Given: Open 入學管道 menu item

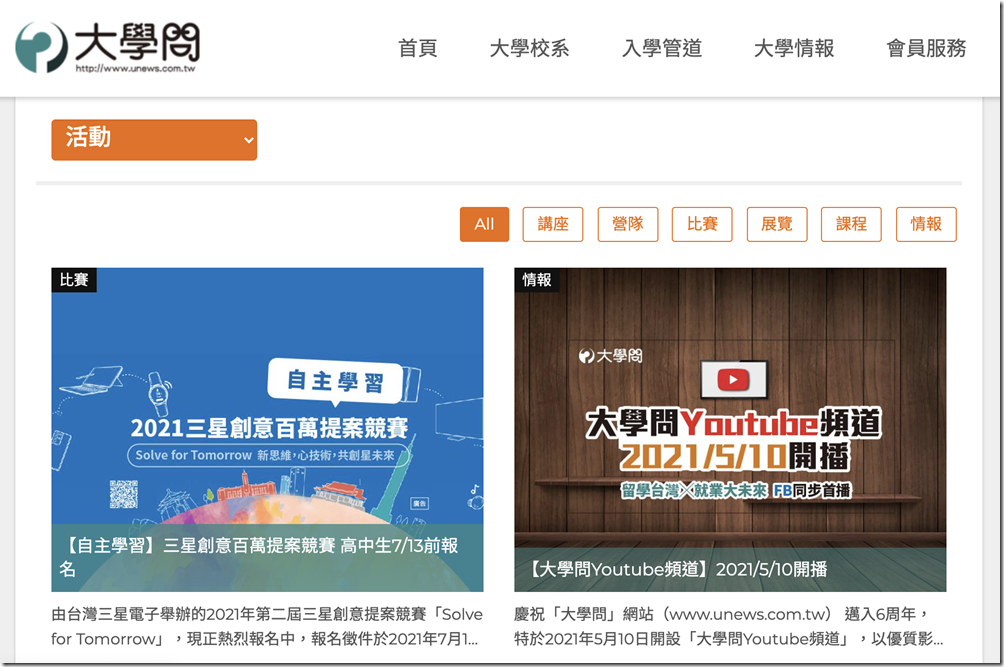Looking at the screenshot, I should pos(661,48).
